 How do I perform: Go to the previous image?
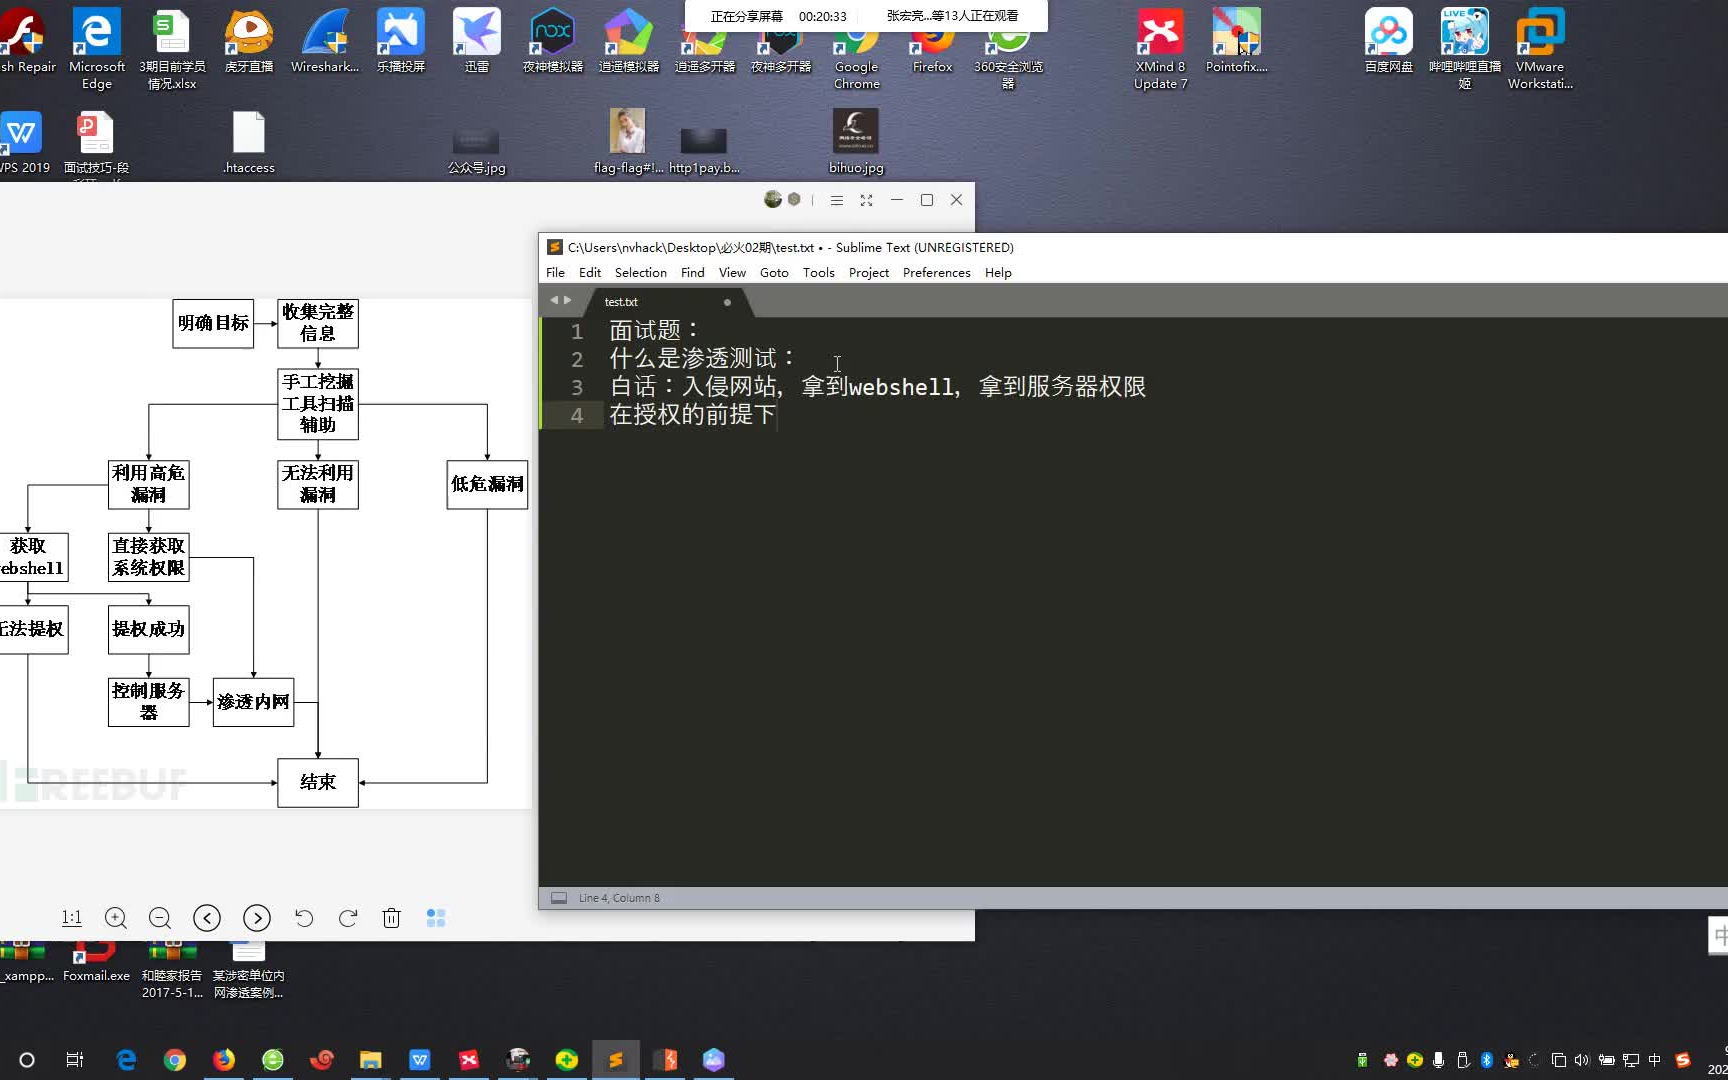point(206,918)
